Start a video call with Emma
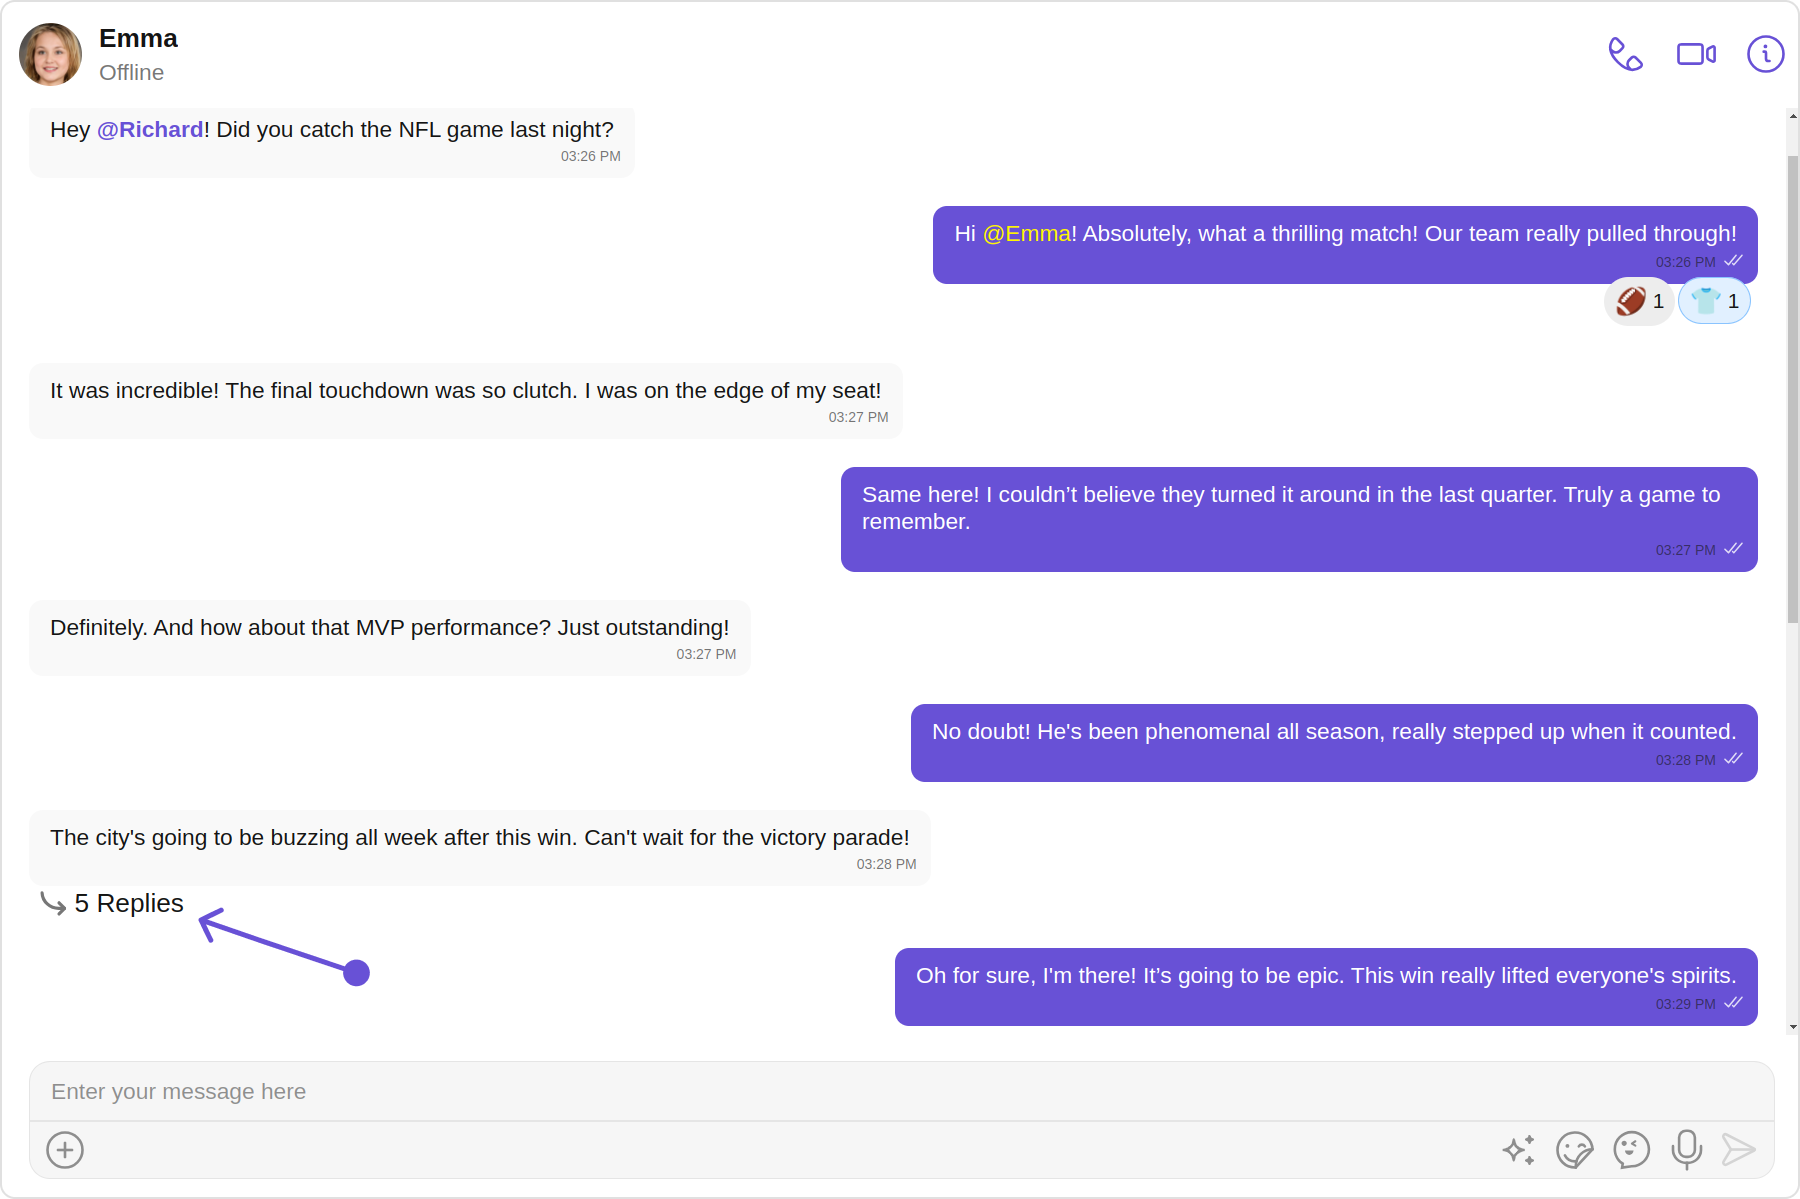This screenshot has width=1800, height=1199. (x=1696, y=54)
